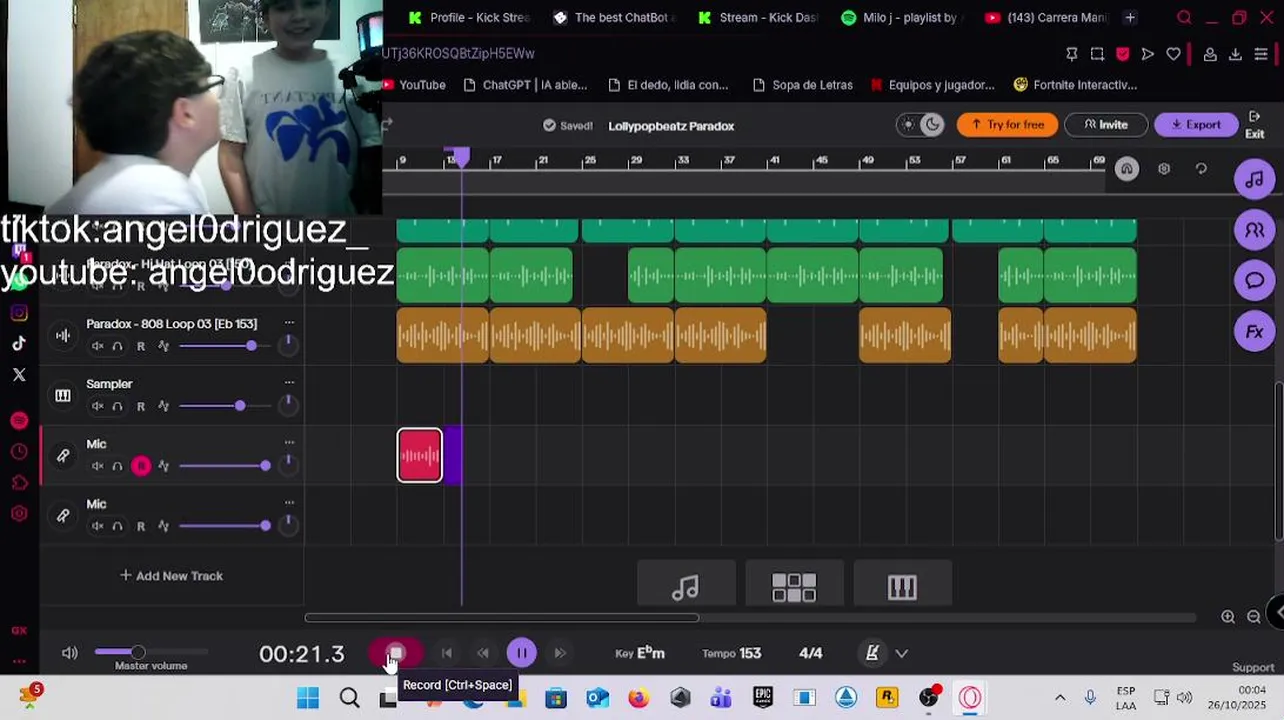Open Sampler track automation icon
This screenshot has width=1284, height=720.
164,406
